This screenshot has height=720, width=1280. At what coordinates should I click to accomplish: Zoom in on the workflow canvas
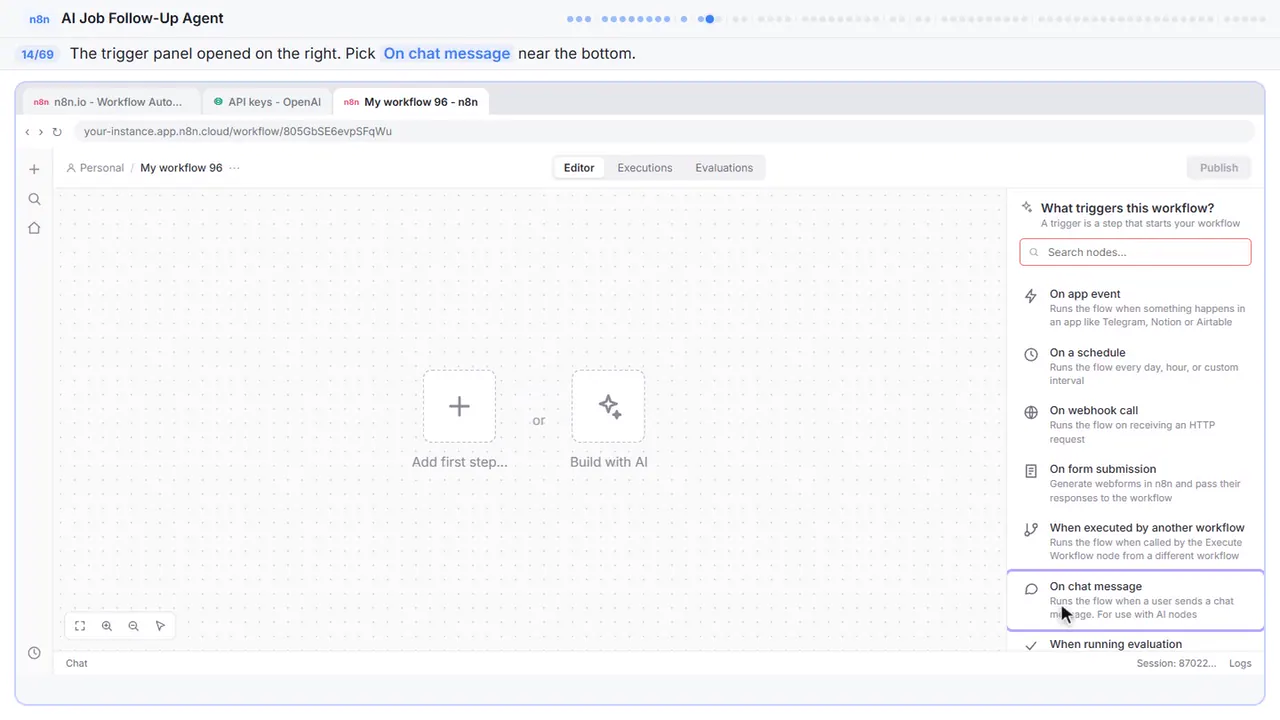click(x=107, y=626)
